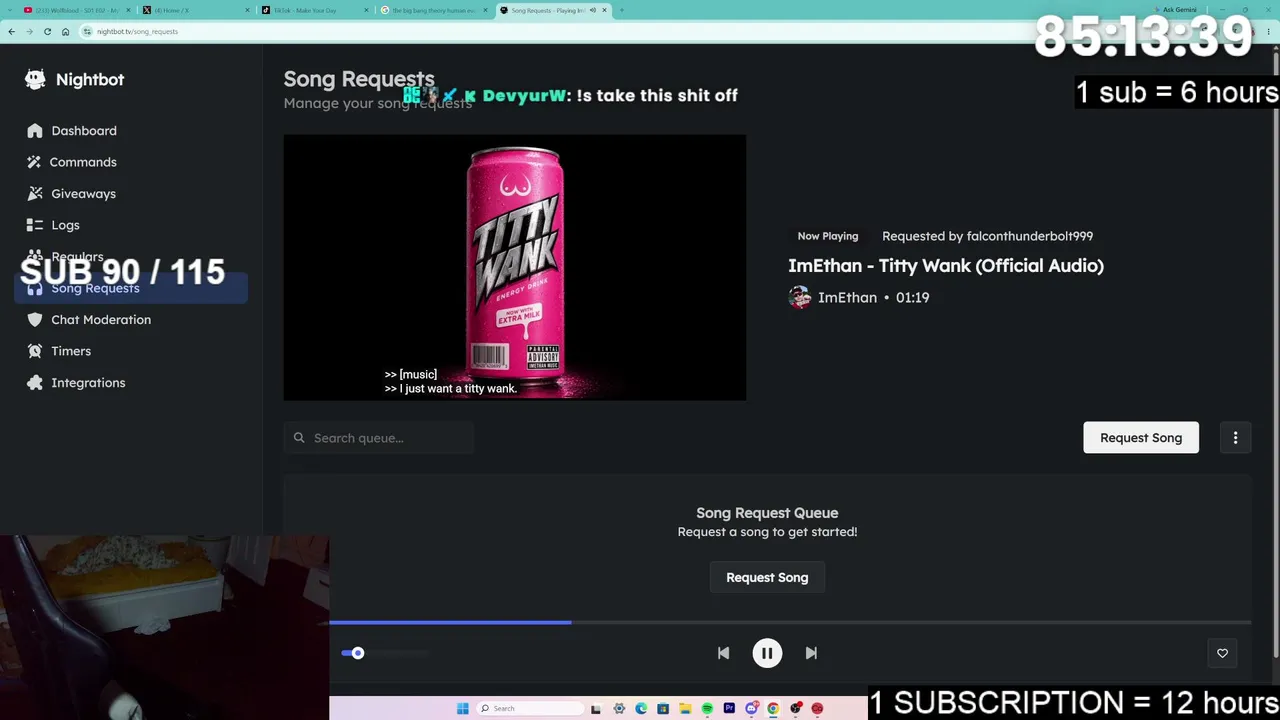
Task: Open File Explorer from the taskbar
Action: pos(685,709)
